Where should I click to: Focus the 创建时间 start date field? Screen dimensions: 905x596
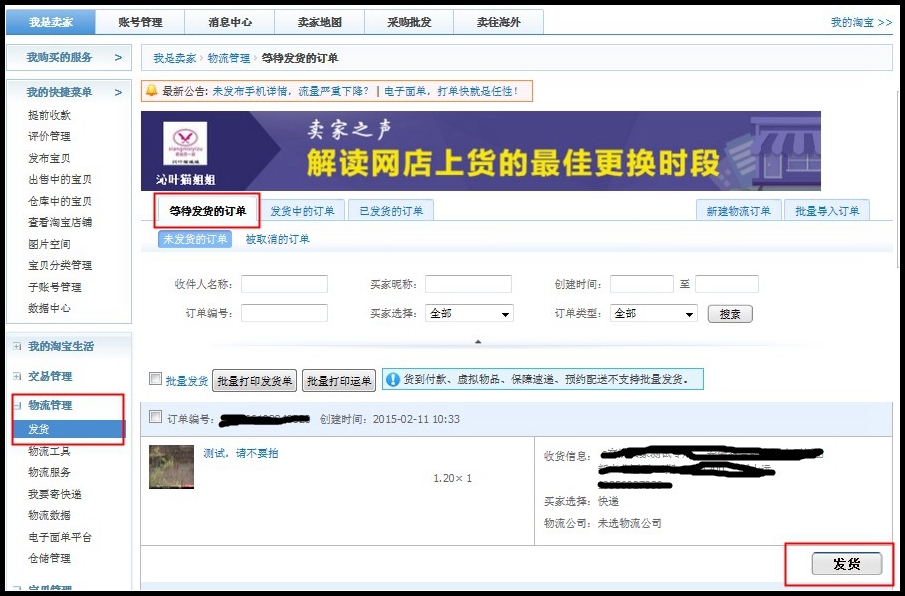[x=641, y=284]
